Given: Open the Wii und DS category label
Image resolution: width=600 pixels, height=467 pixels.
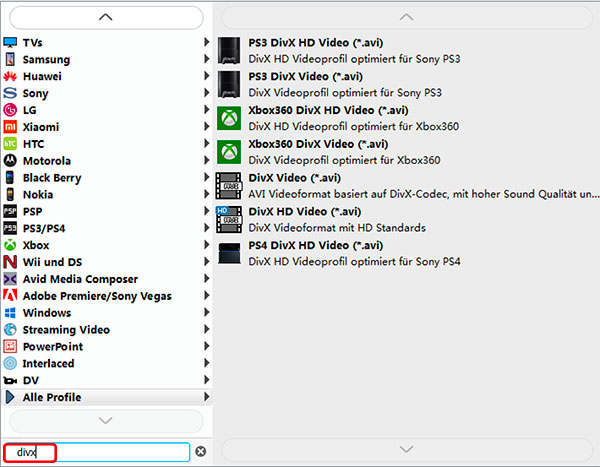Looking at the screenshot, I should 52,262.
